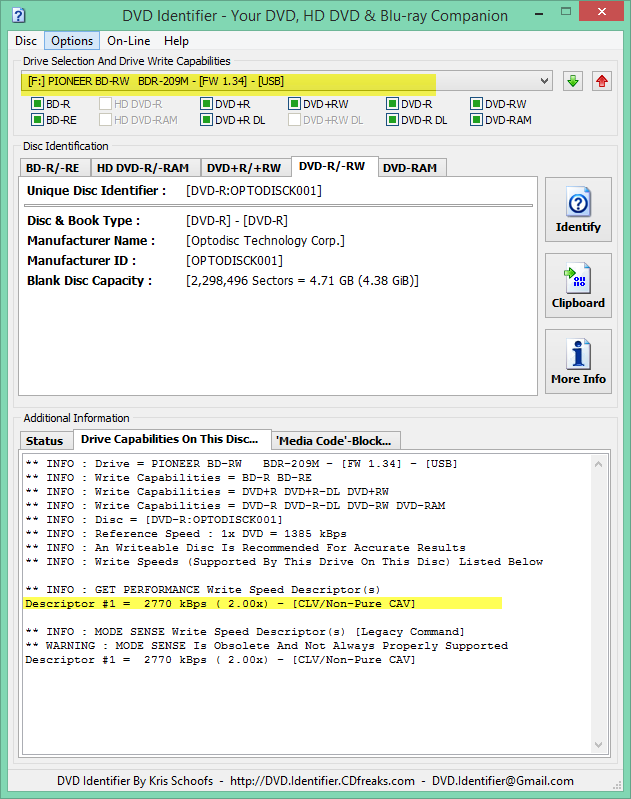631x799 pixels.
Task: Toggle the DVD+RW capability checkbox
Action: pyautogui.click(x=294, y=104)
